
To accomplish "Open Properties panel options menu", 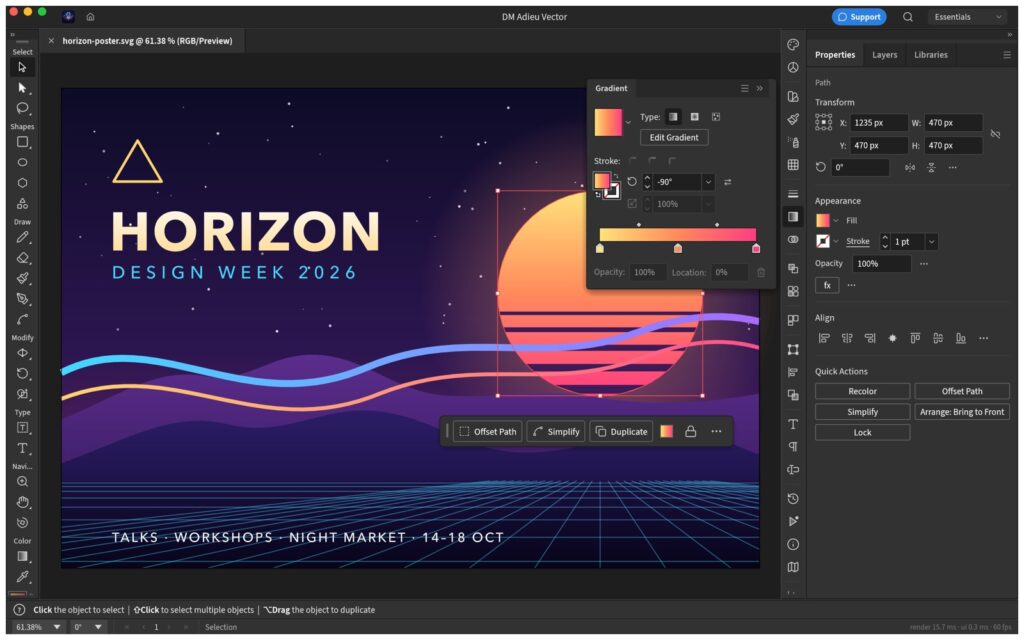I will [1006, 55].
